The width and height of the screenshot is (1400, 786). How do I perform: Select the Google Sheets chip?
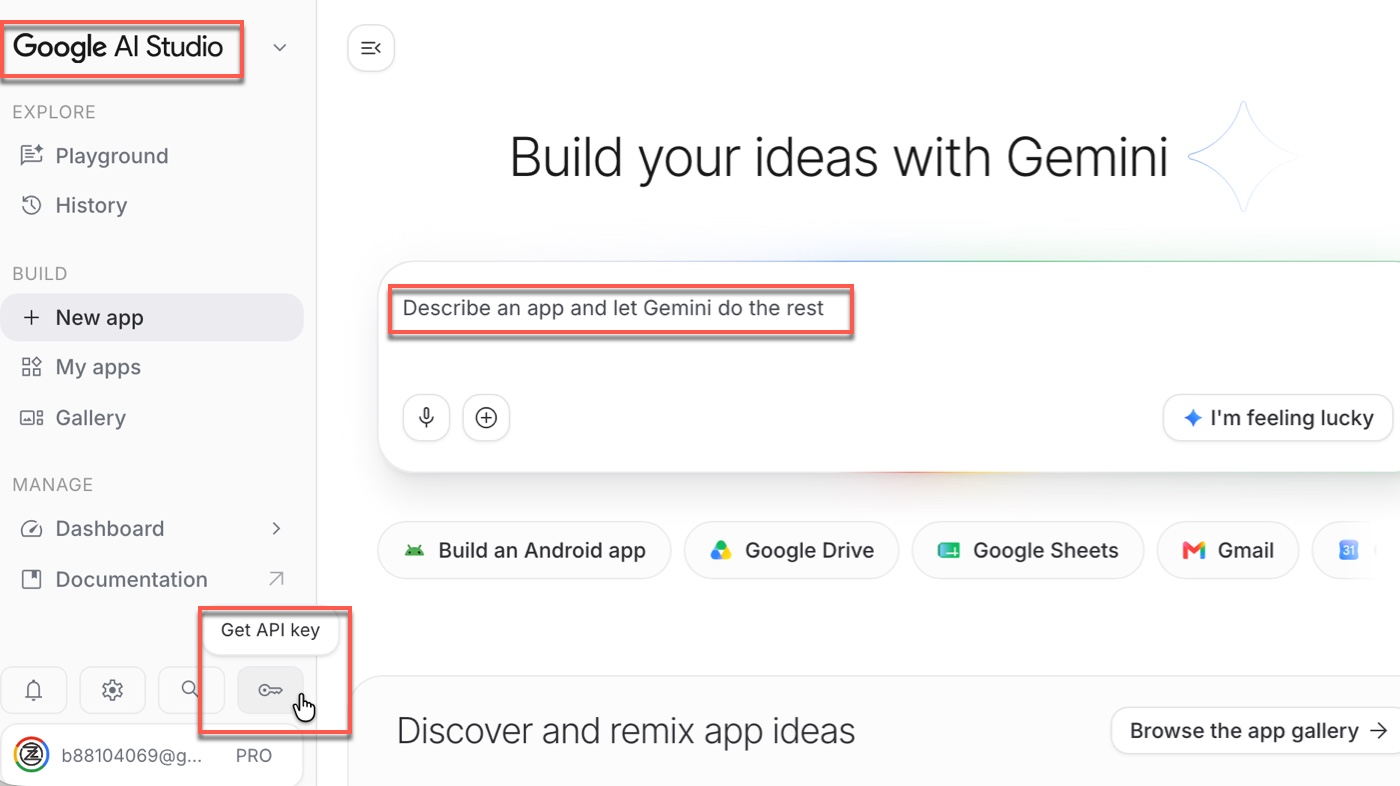(x=1028, y=550)
